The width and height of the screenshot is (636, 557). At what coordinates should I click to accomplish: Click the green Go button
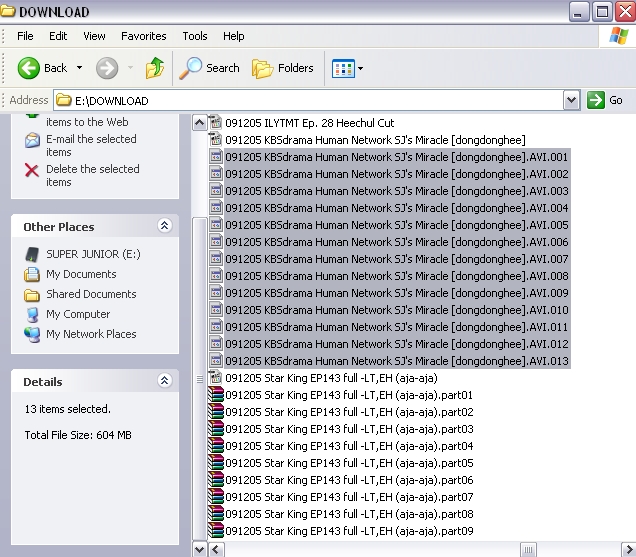605,100
